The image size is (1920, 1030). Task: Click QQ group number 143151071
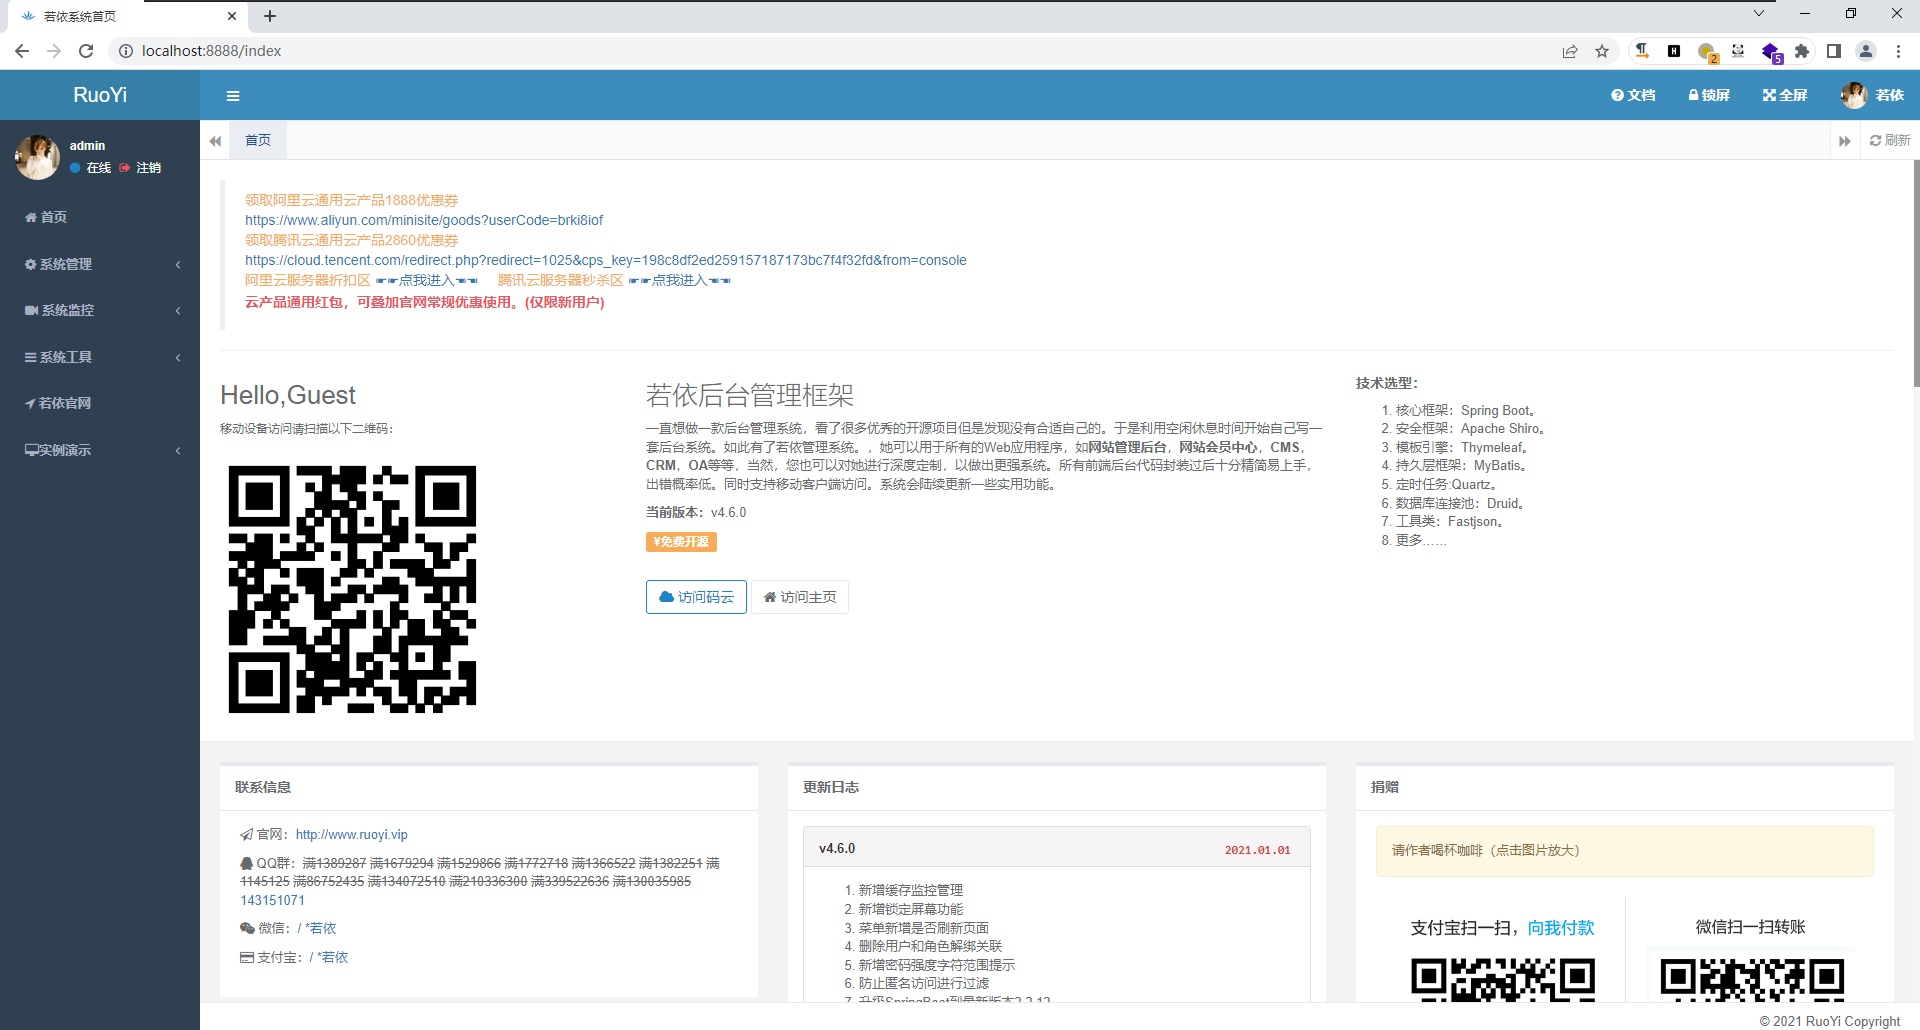click(x=273, y=900)
